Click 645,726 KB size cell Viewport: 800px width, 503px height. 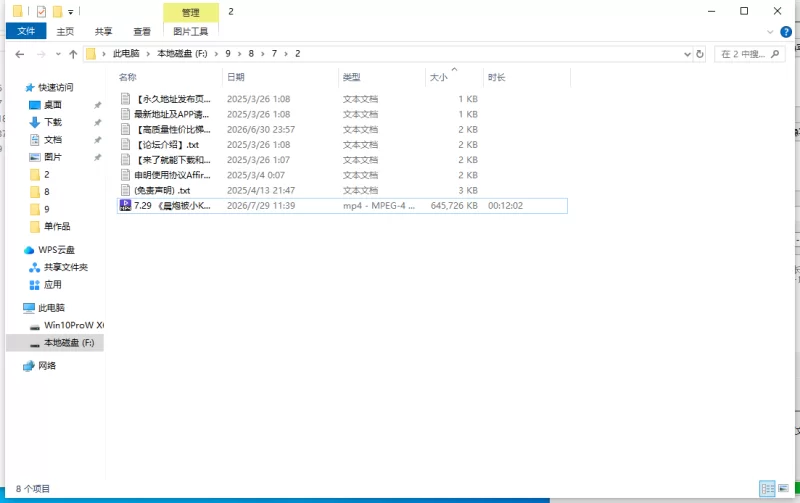coord(454,206)
